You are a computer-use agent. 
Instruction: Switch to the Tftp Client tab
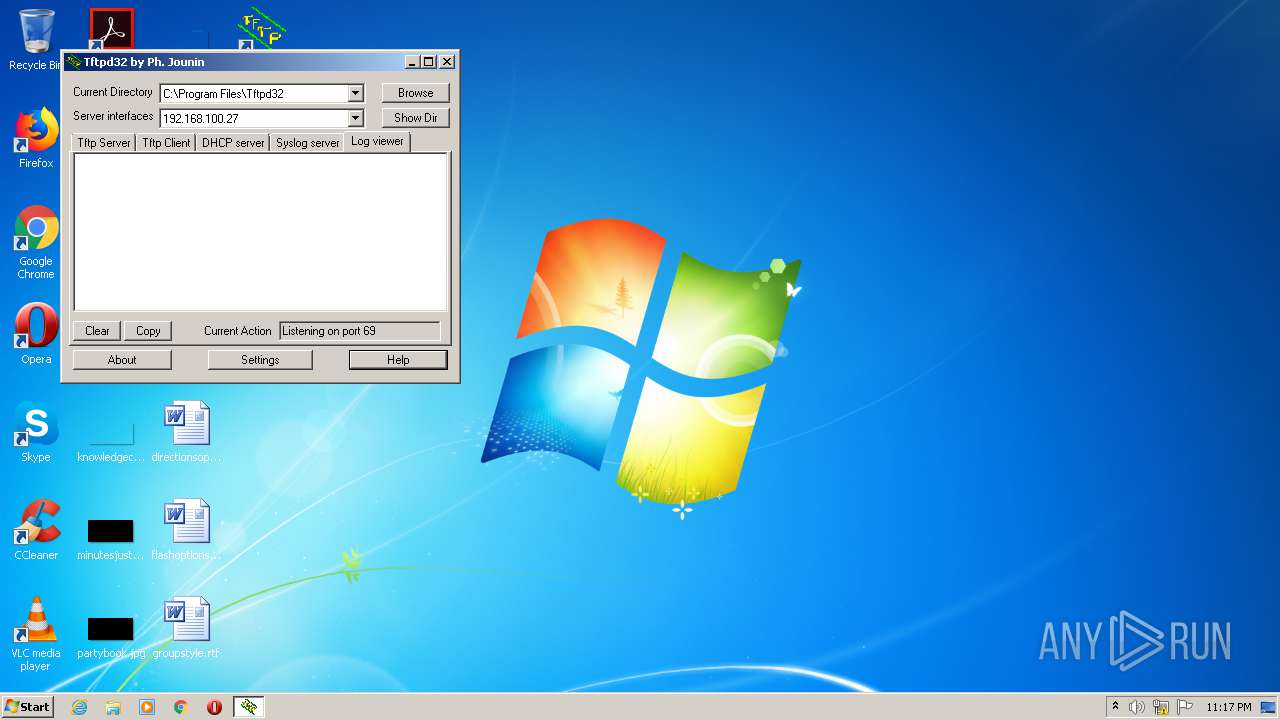point(166,143)
